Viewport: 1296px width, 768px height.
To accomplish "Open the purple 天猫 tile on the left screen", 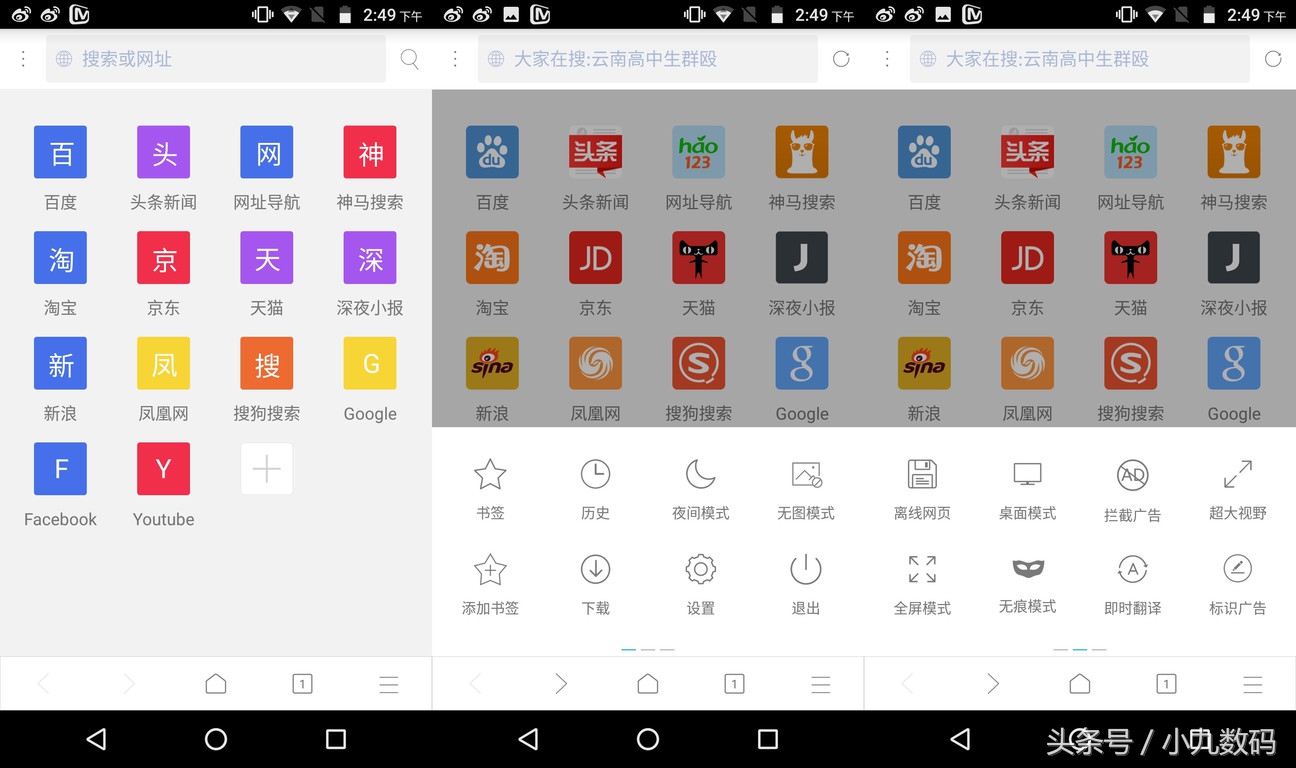I will [x=267, y=258].
